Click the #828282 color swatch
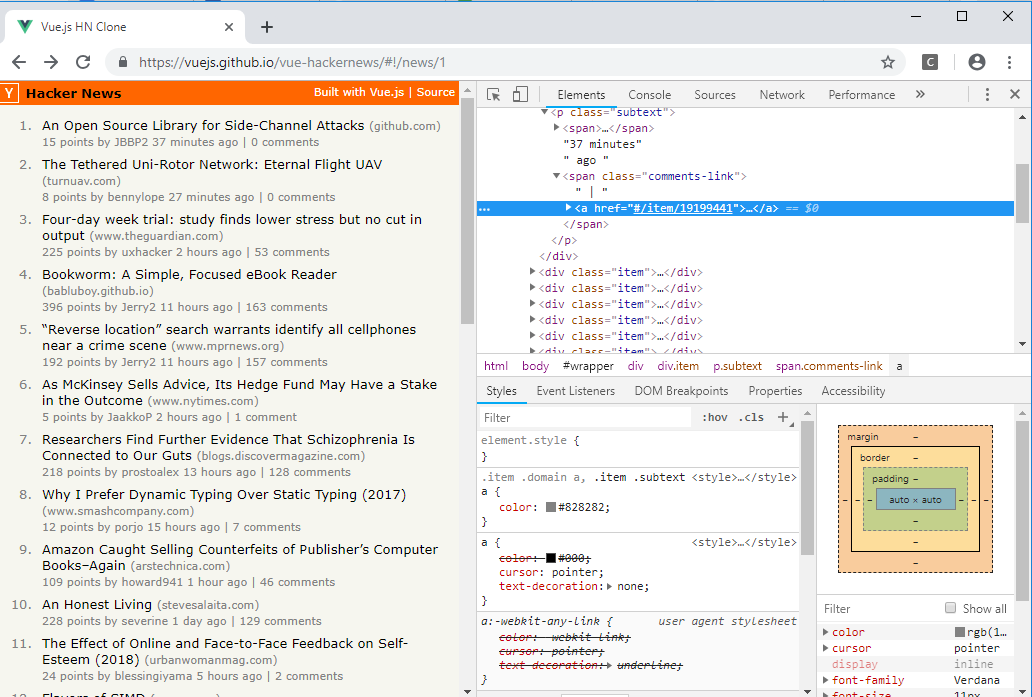The height and width of the screenshot is (697, 1032). [x=551, y=507]
